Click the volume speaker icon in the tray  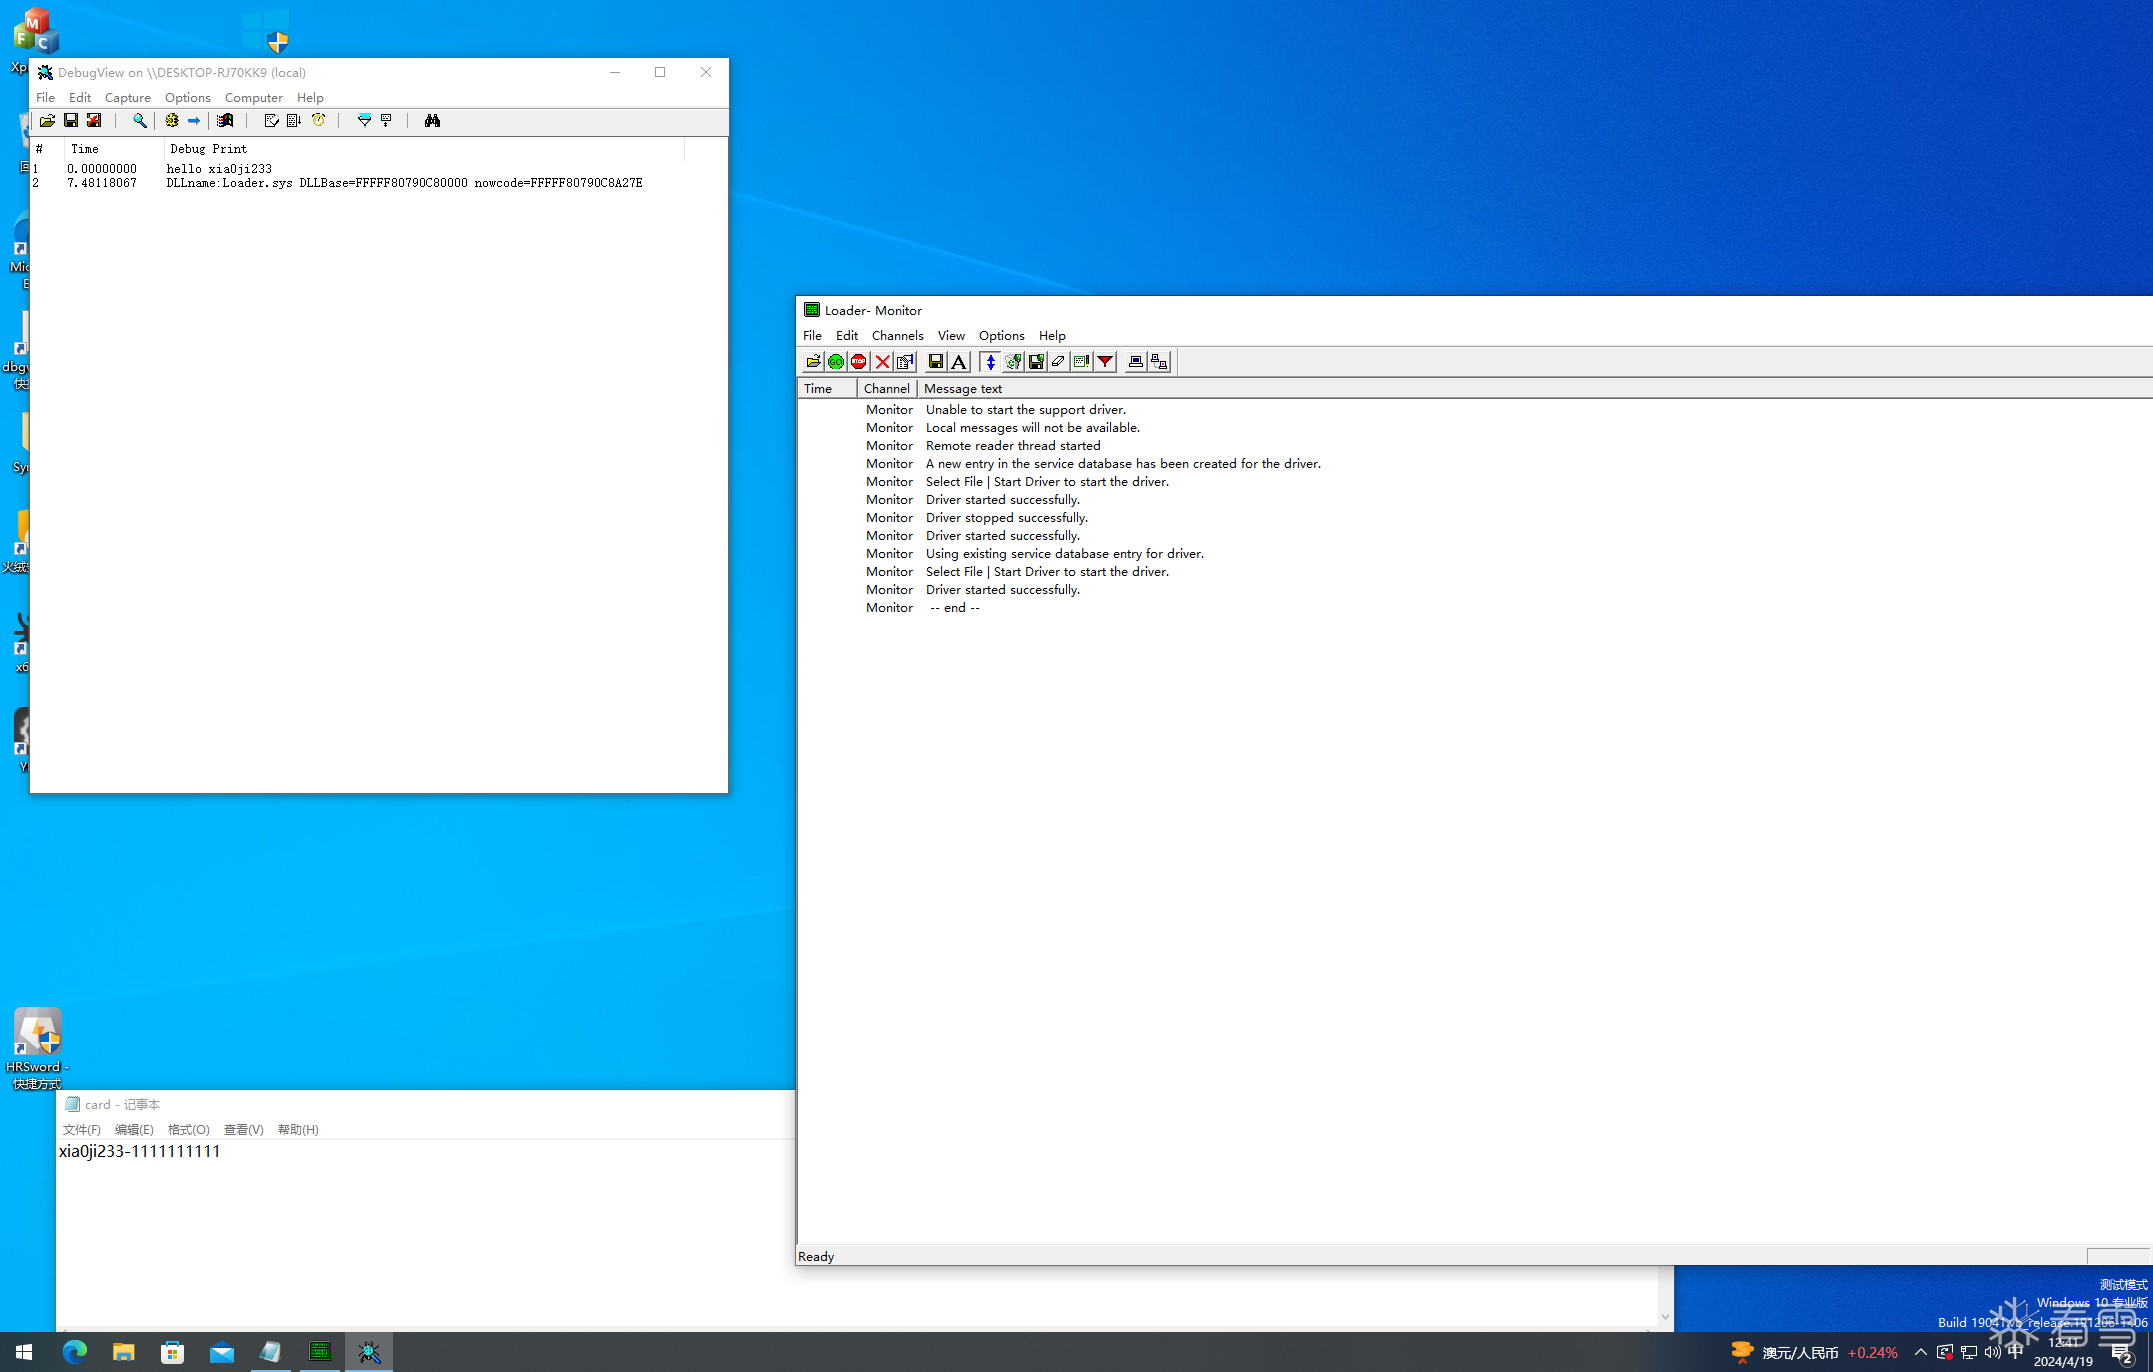point(1992,1352)
